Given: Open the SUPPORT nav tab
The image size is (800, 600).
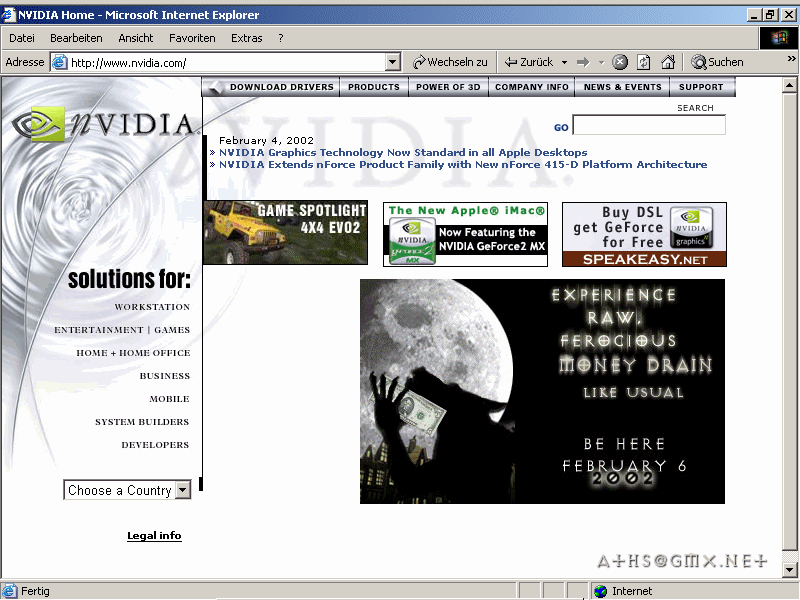Looking at the screenshot, I should coord(702,87).
